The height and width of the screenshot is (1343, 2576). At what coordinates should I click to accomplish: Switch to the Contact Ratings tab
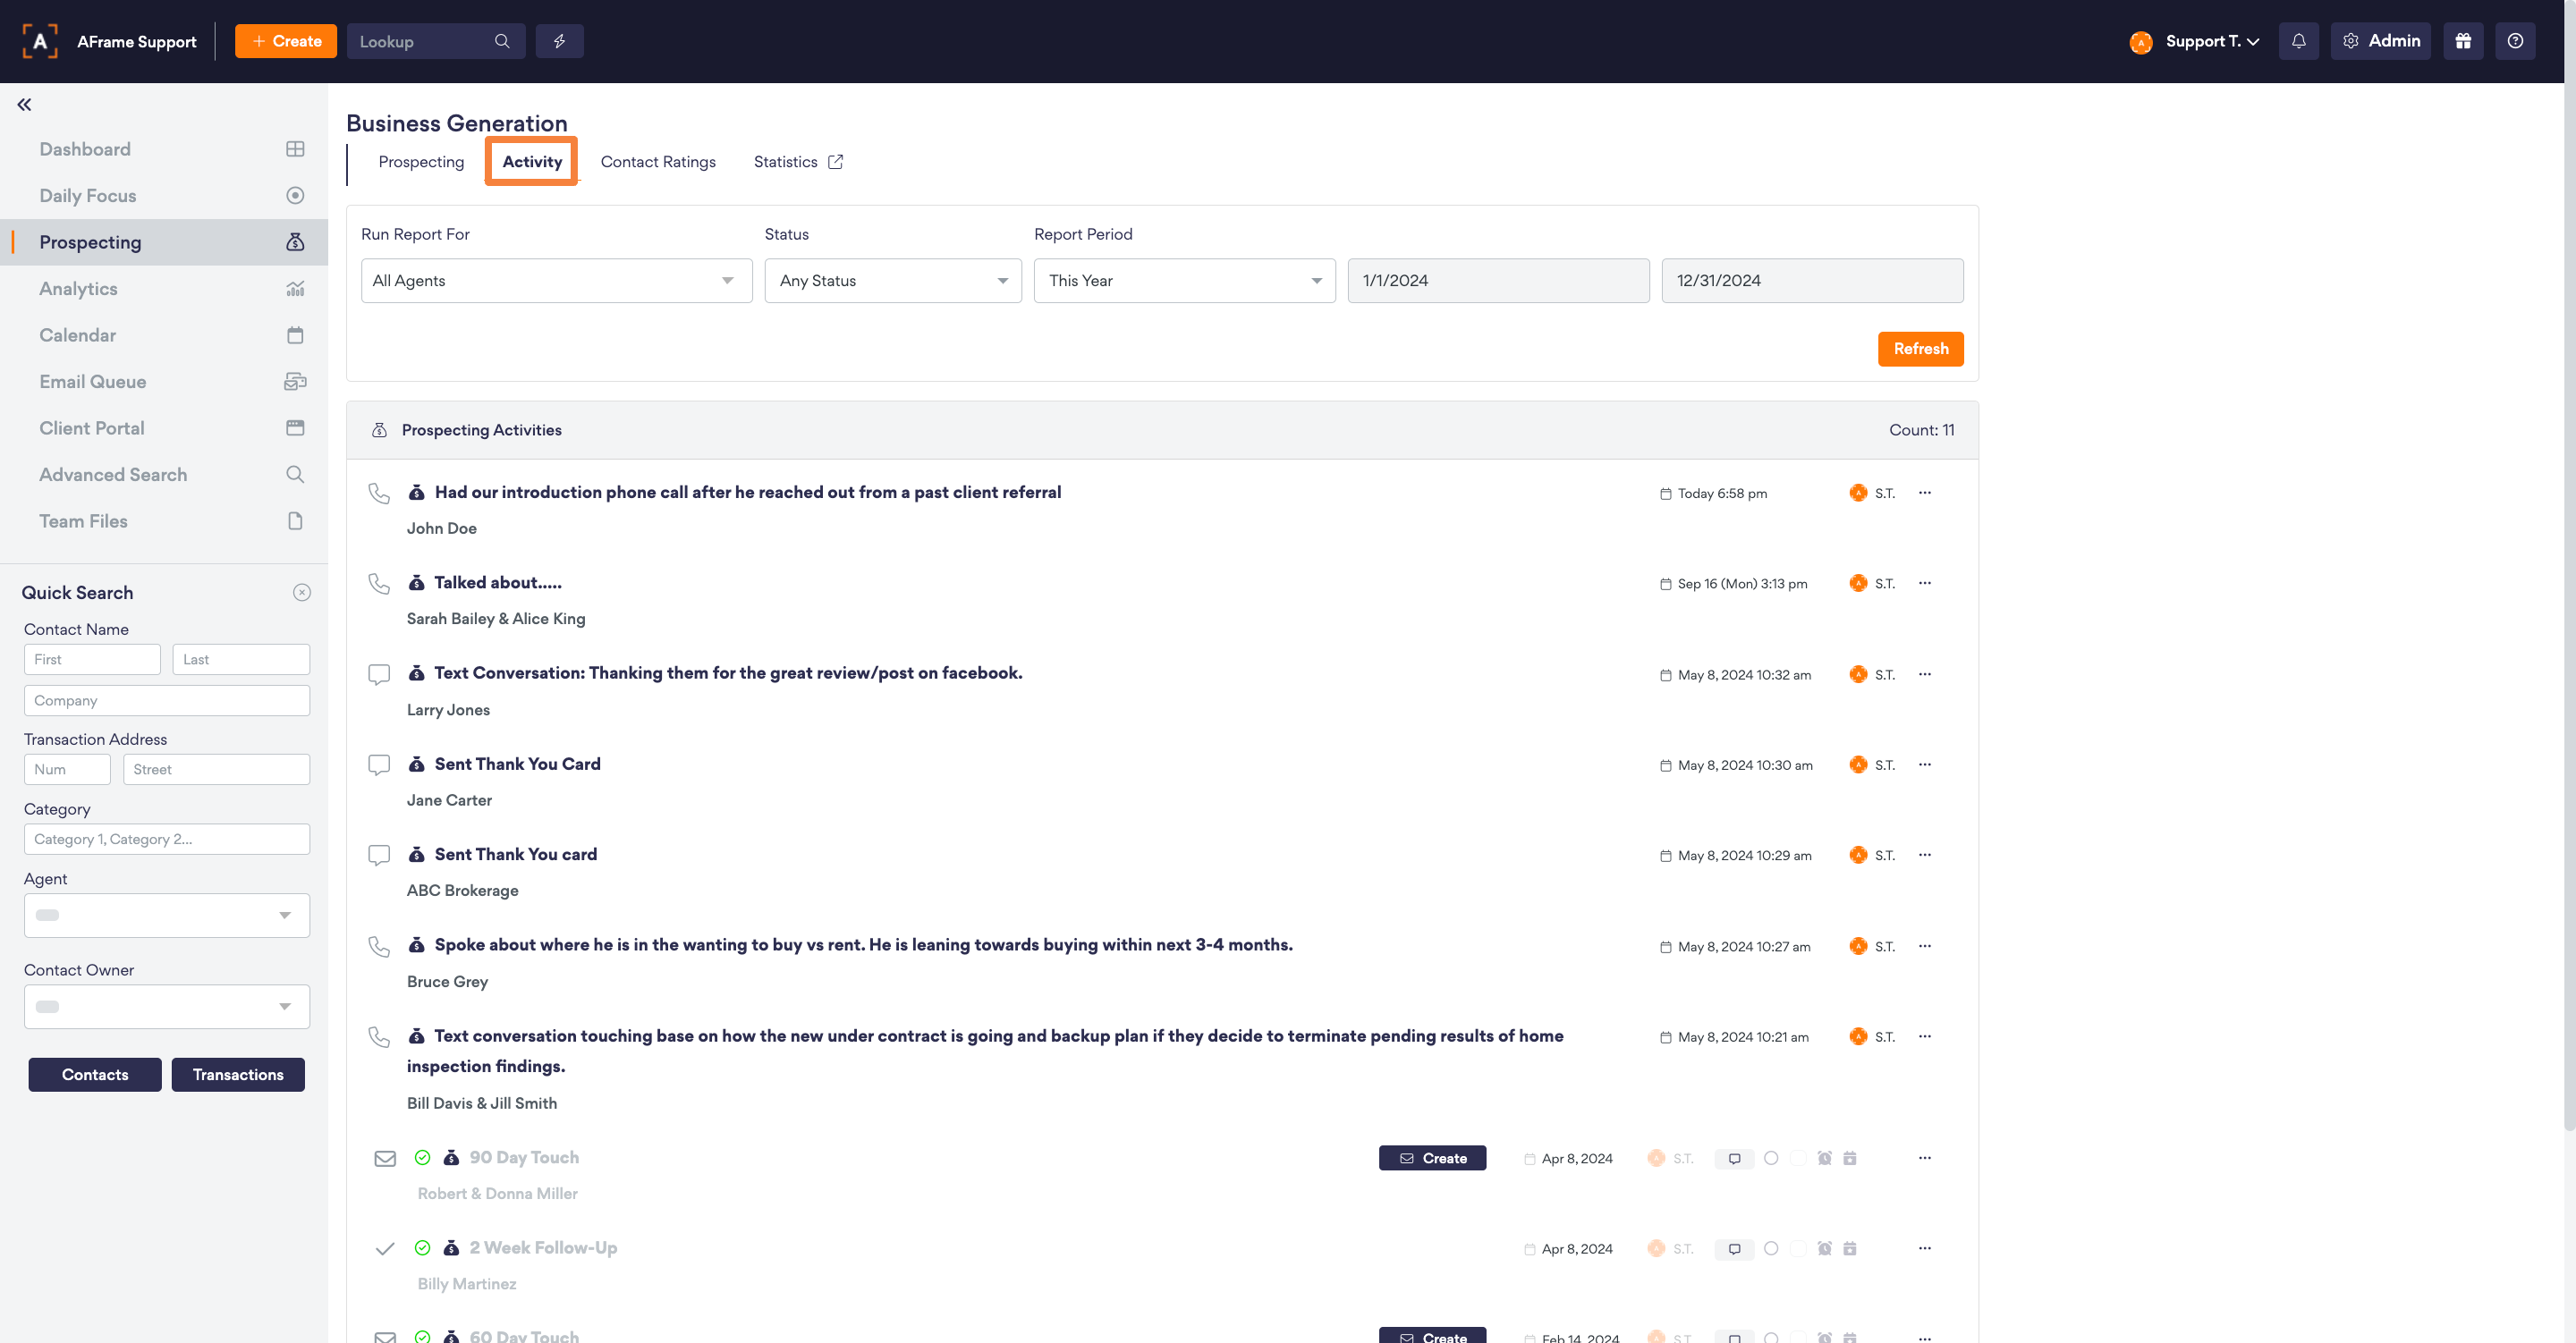pyautogui.click(x=658, y=162)
